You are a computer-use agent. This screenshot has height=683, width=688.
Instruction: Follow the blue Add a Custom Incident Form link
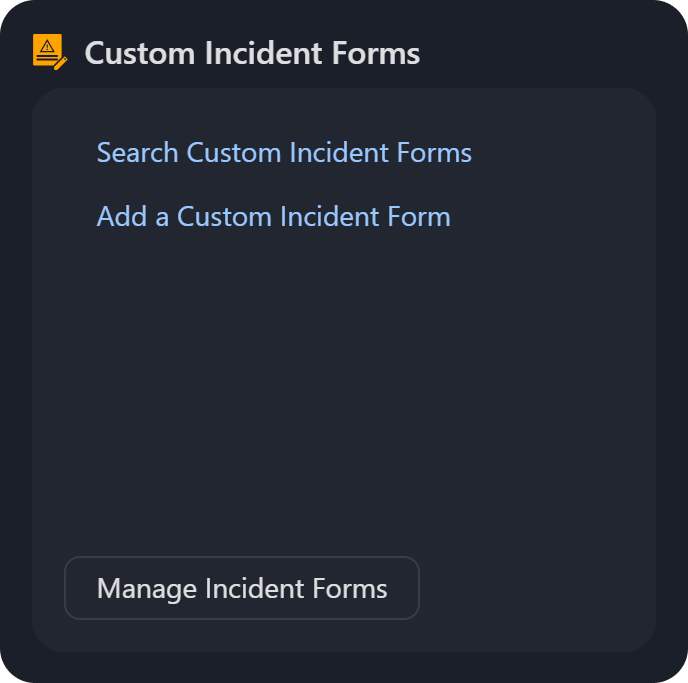coord(273,217)
